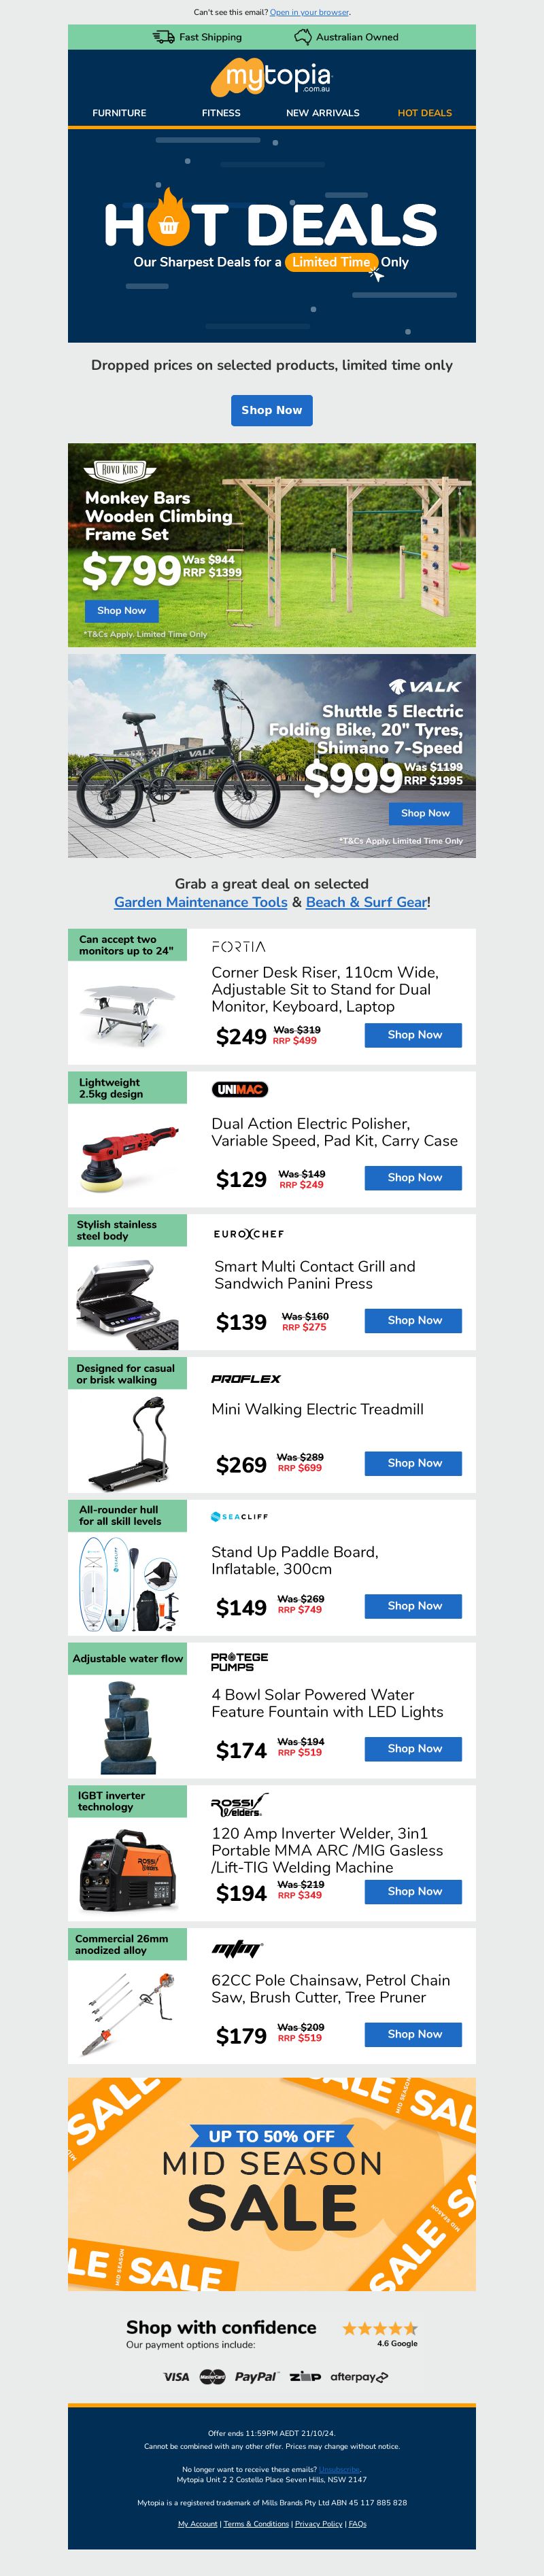The height and width of the screenshot is (2576, 544).
Task: Click Shop Now below the Hot Deals banner
Action: click(x=271, y=410)
